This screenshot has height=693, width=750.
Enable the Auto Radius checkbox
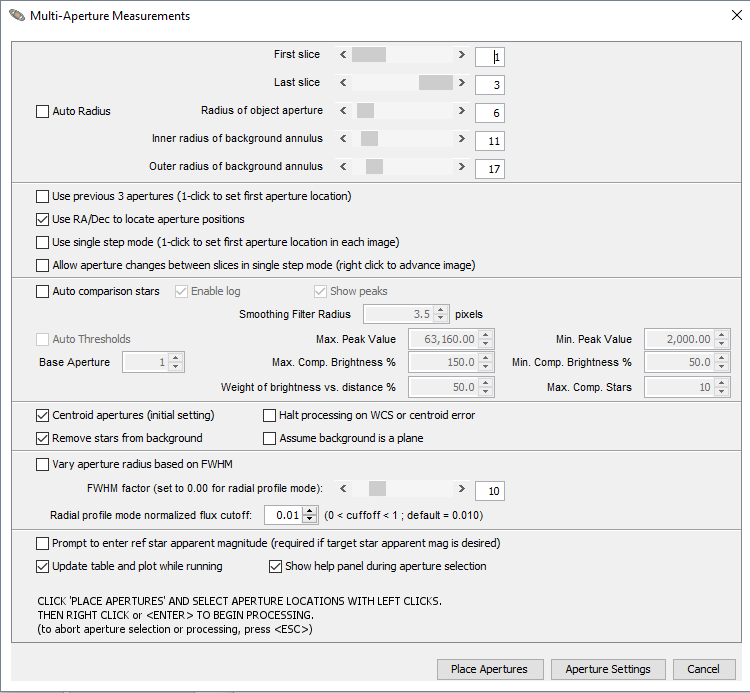tap(42, 112)
